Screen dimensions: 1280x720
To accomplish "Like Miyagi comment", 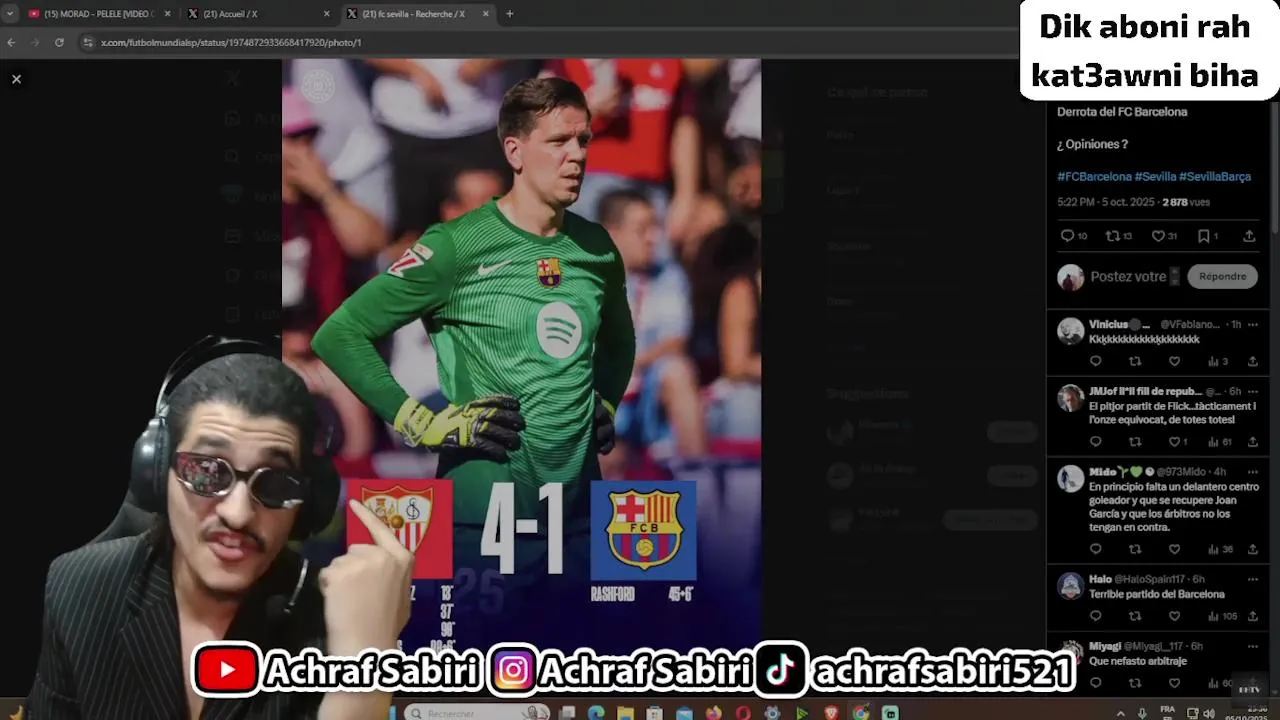I will (x=1174, y=683).
